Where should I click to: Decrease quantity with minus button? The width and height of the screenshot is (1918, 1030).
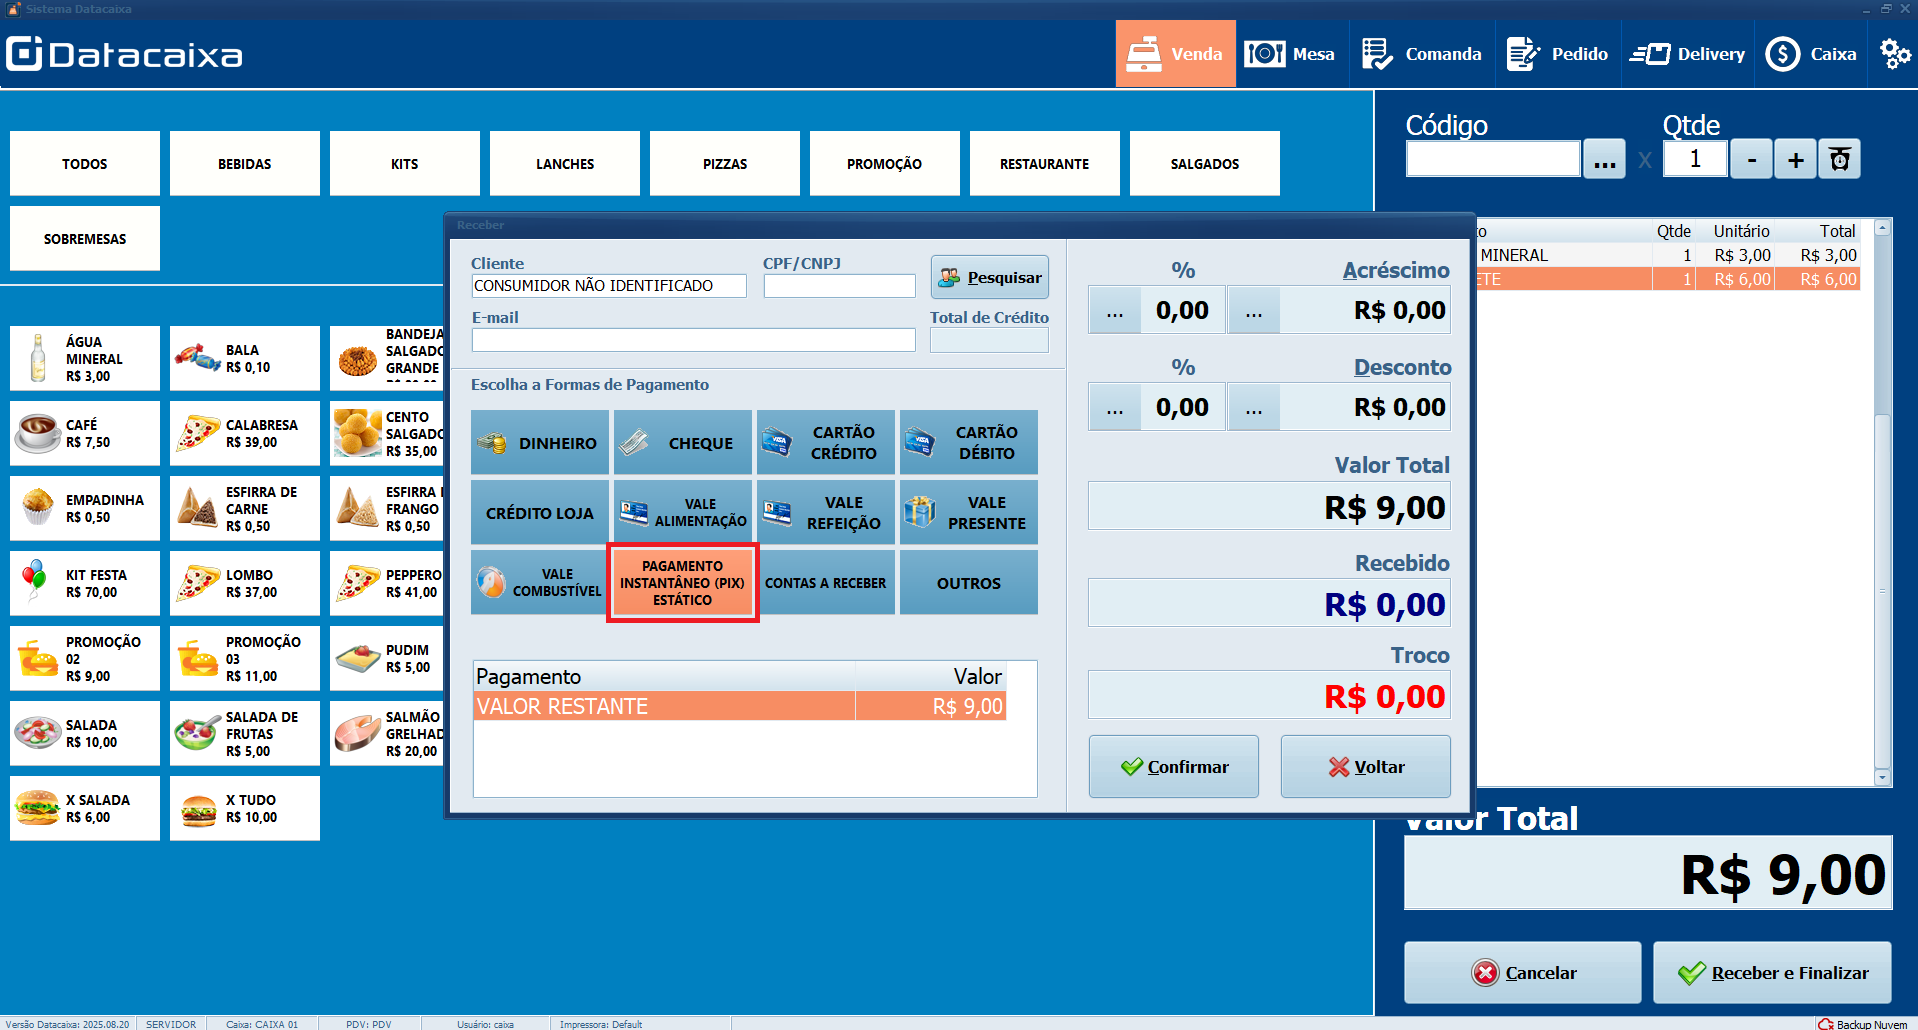1751,160
